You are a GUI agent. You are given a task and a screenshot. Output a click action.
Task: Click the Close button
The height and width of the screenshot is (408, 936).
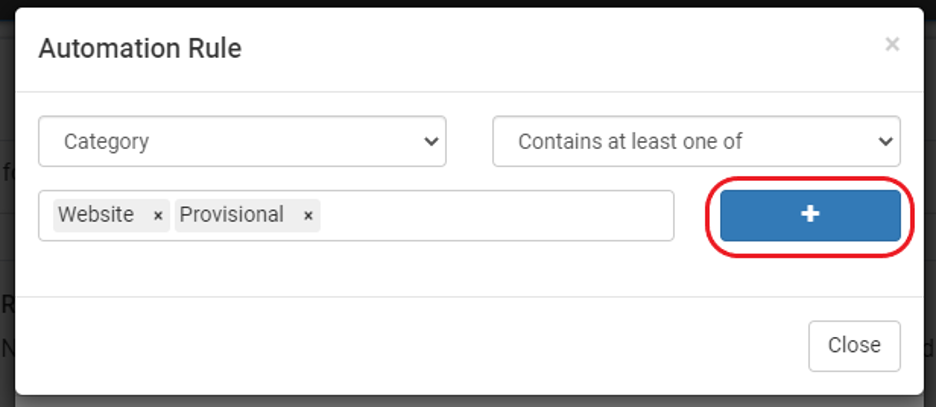[854, 346]
